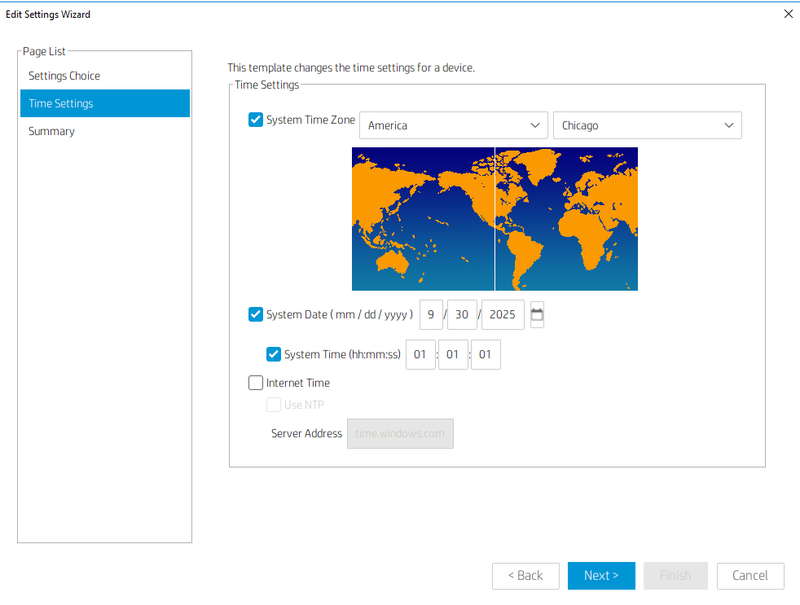Click the seconds field of System Time

pos(485,354)
